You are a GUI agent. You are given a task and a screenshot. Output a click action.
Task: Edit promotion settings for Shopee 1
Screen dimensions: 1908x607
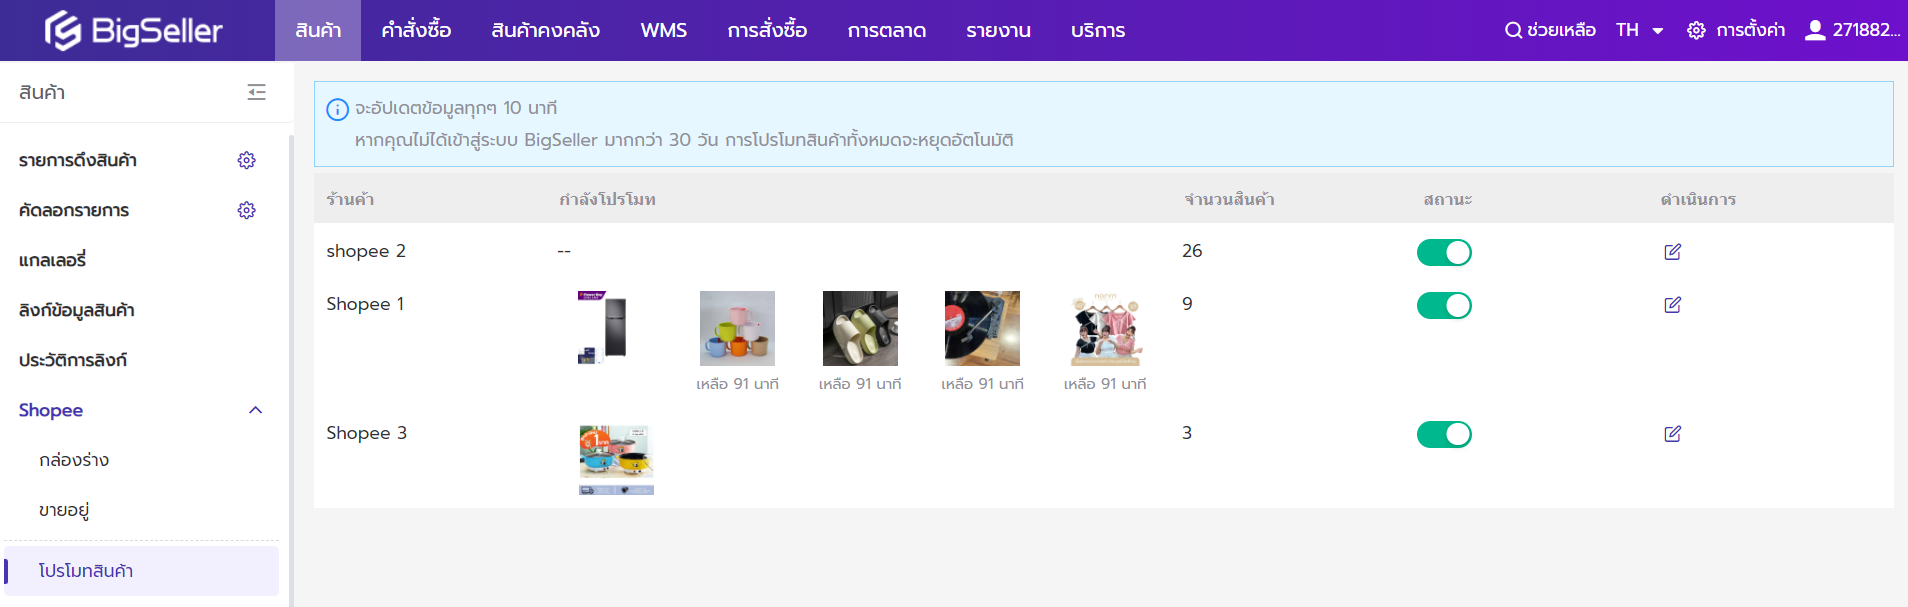(x=1672, y=305)
